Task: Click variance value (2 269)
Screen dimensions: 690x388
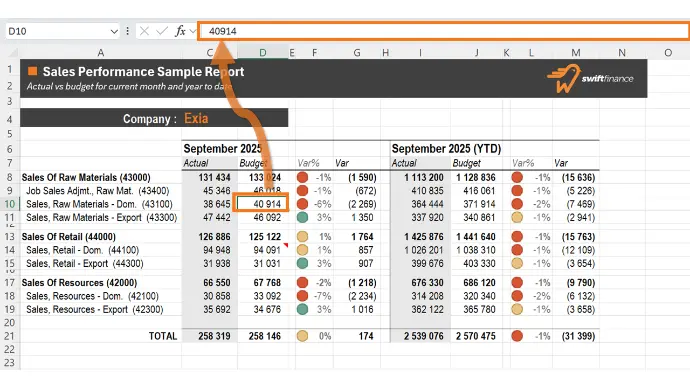Action: click(x=362, y=204)
